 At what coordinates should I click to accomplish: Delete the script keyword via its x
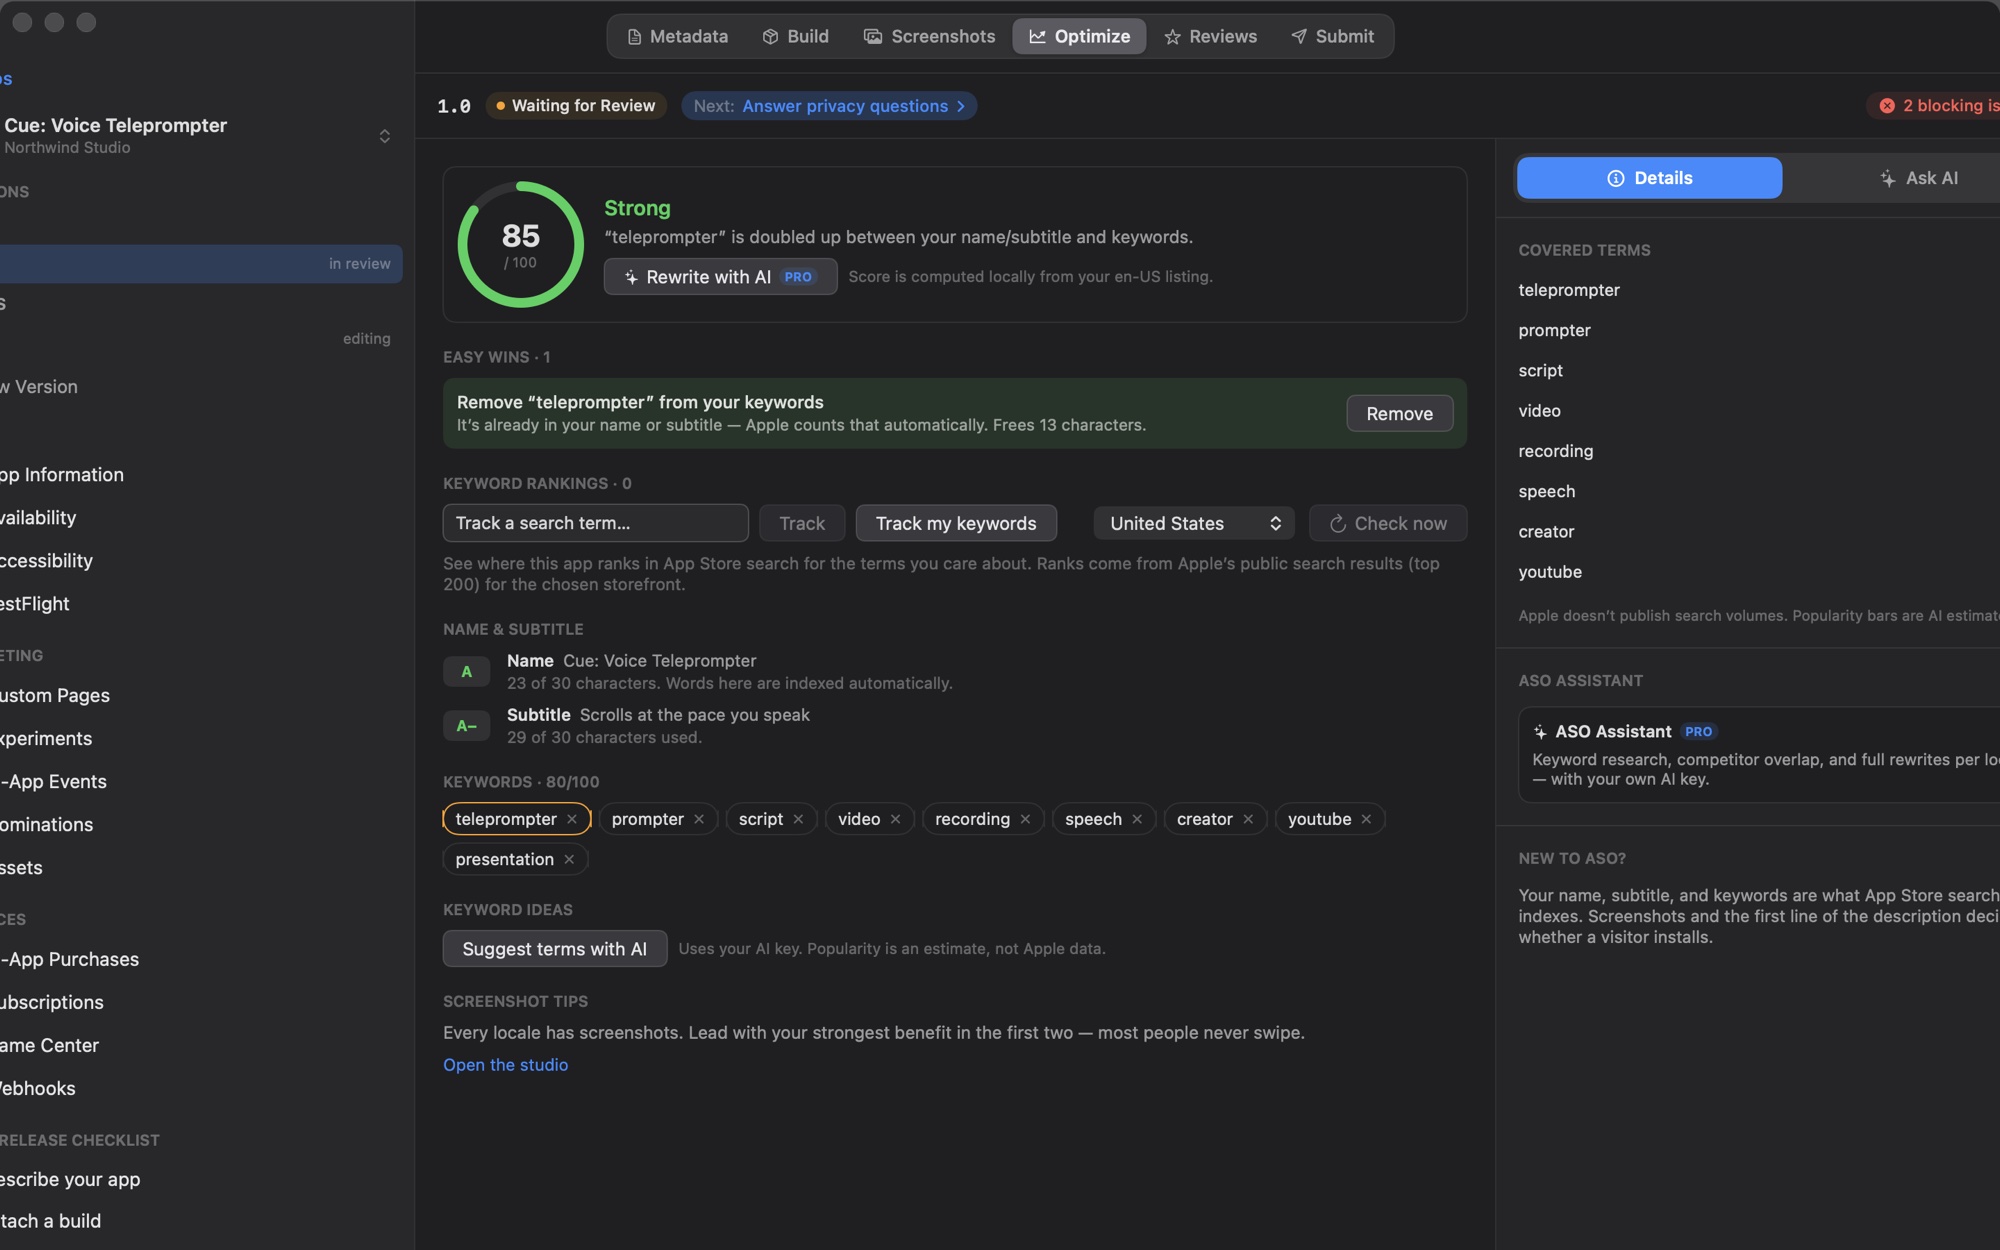click(x=798, y=819)
